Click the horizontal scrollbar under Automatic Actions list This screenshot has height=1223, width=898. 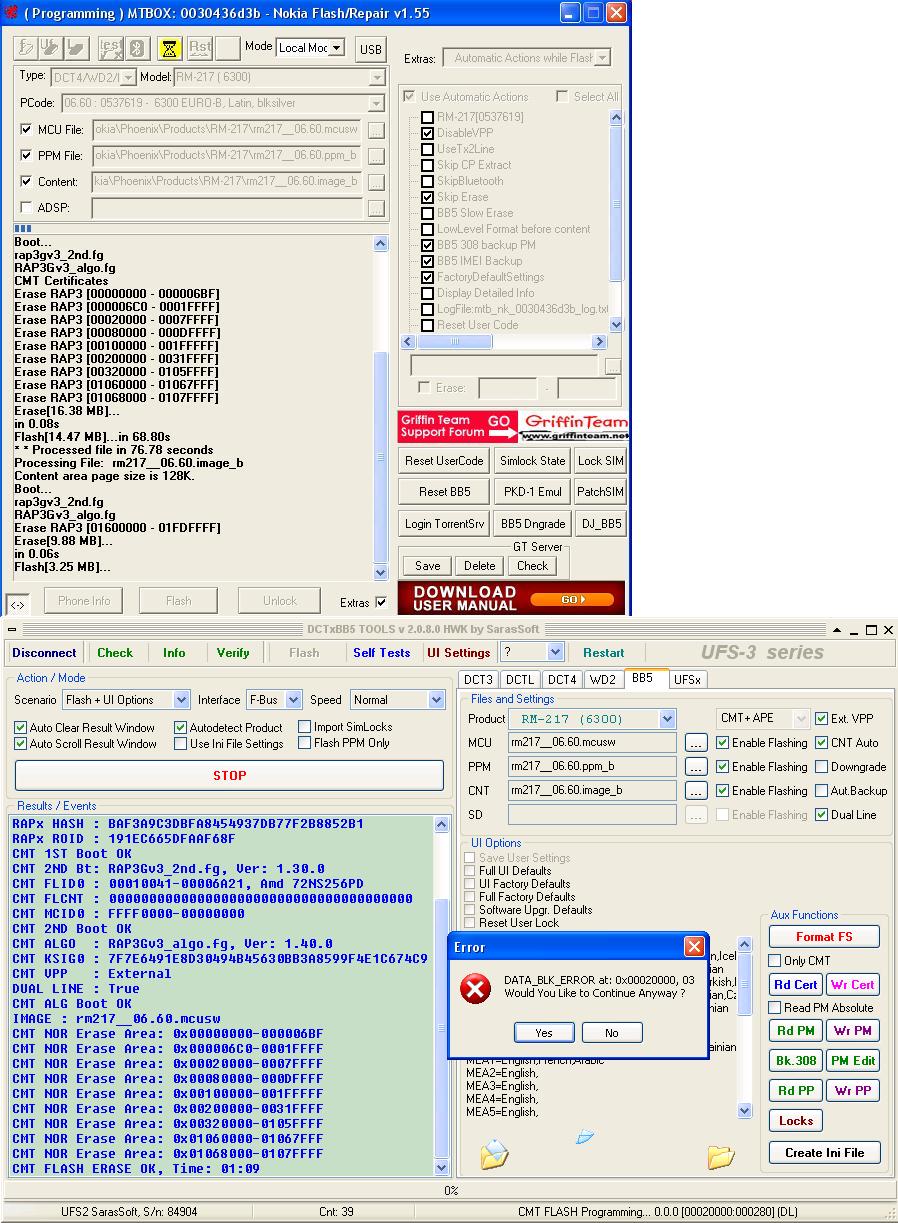[x=504, y=341]
